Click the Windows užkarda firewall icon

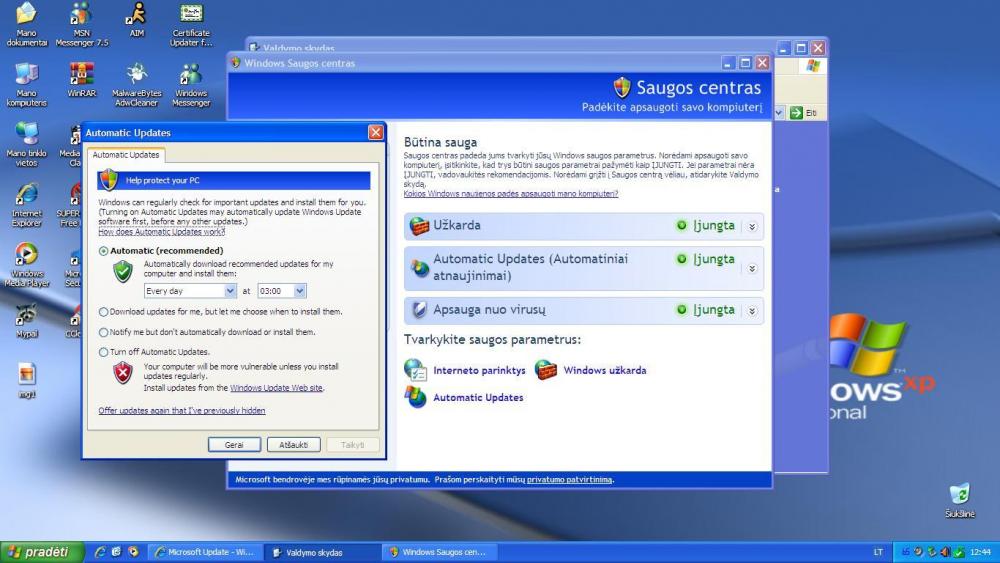coord(546,370)
